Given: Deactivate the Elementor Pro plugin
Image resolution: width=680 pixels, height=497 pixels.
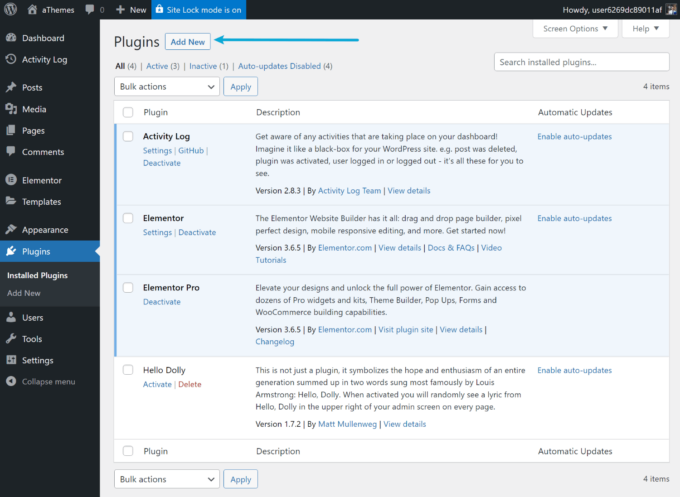Looking at the screenshot, I should pos(162,302).
